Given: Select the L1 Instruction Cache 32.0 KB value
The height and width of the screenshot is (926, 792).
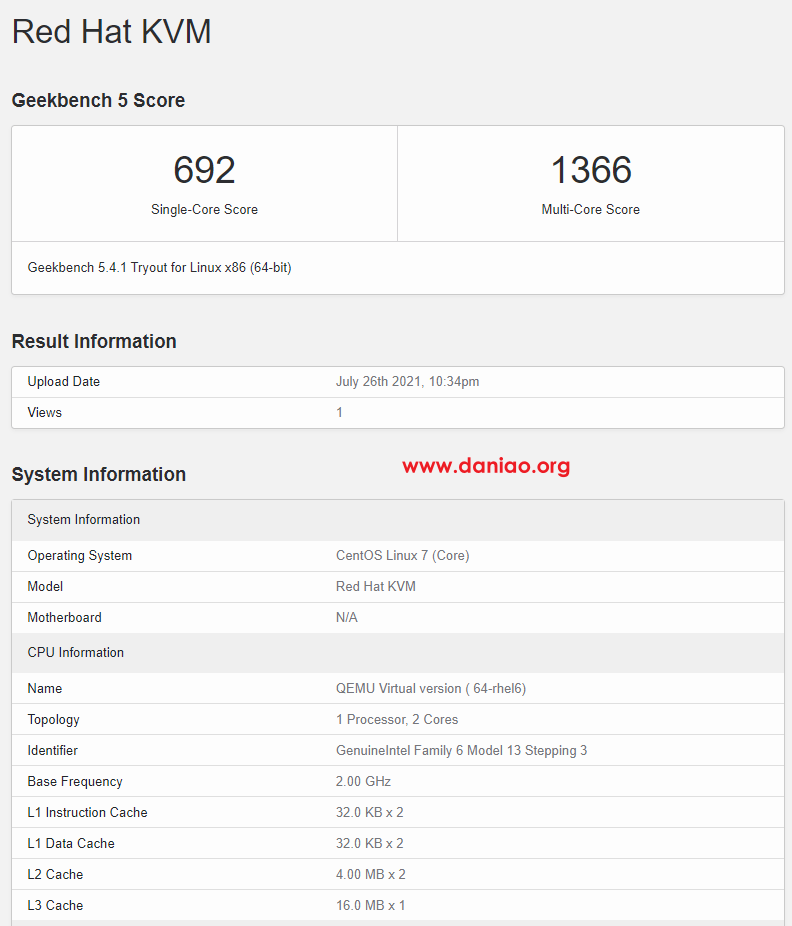Looking at the screenshot, I should (x=370, y=813).
